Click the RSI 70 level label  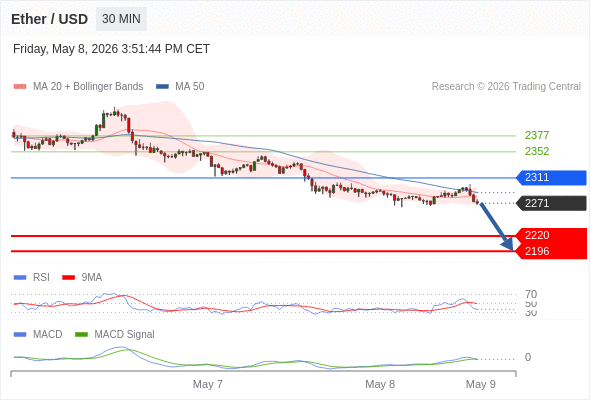click(531, 294)
